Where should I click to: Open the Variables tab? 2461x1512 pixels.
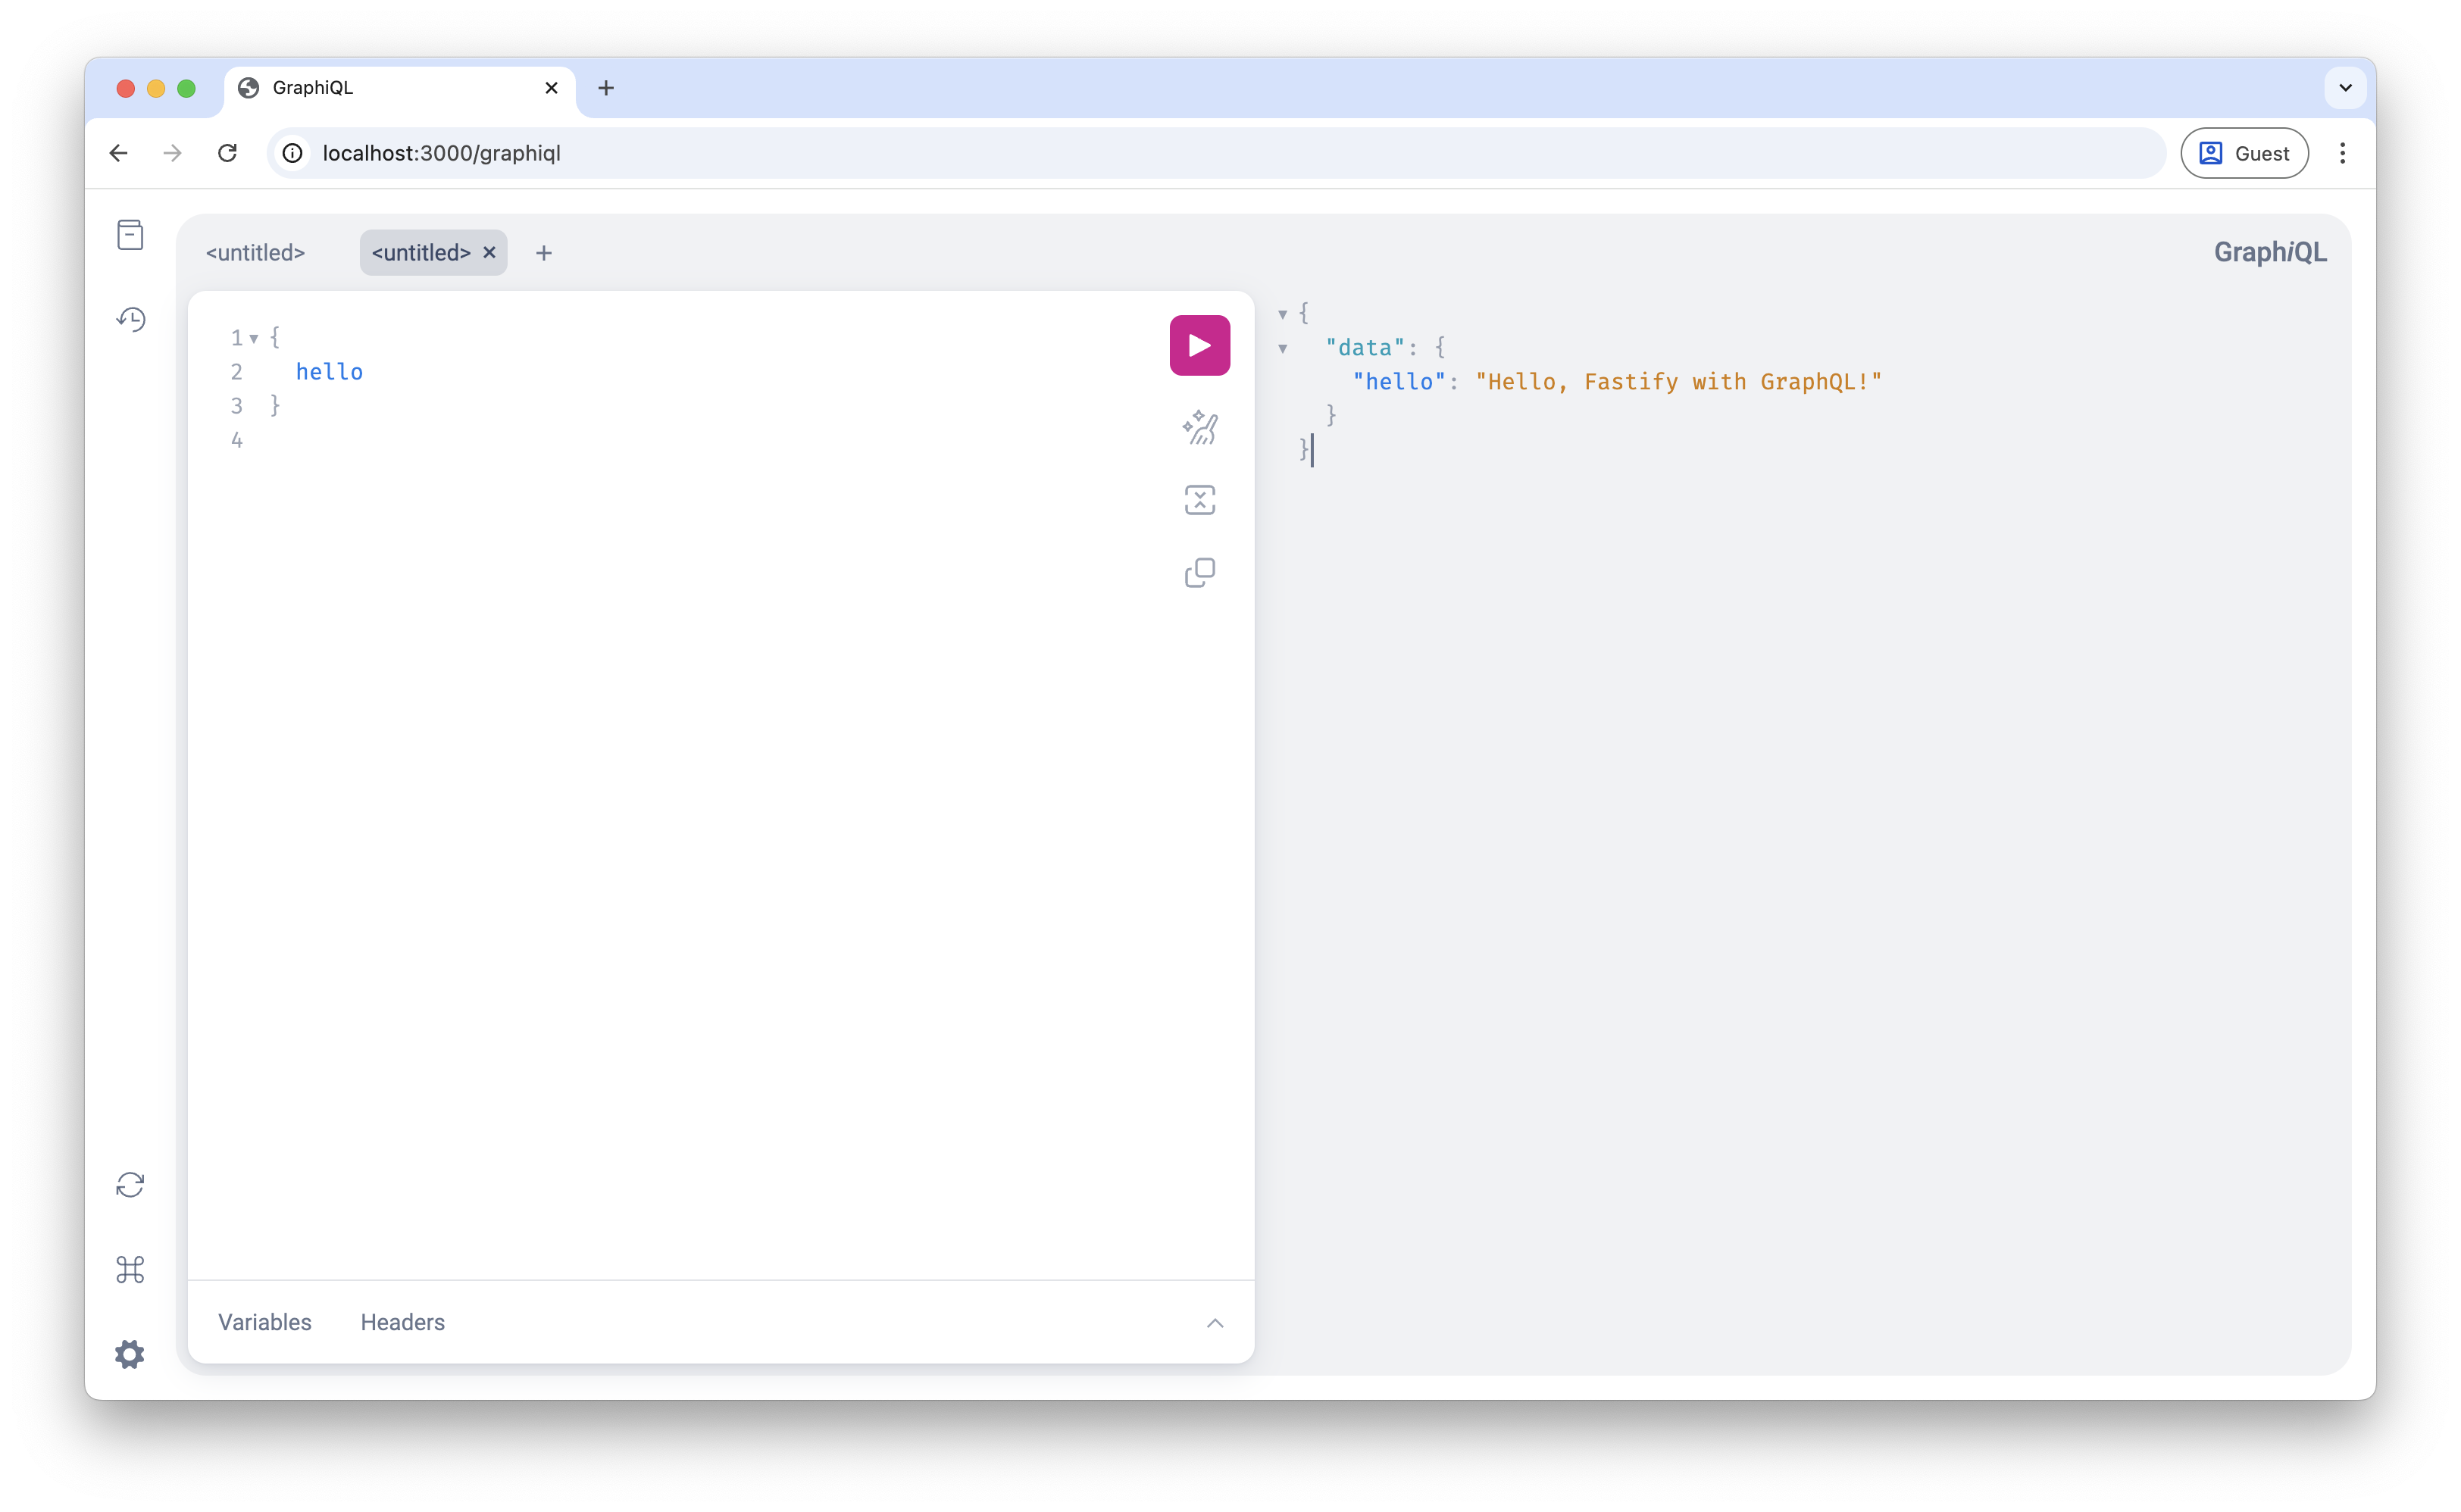[x=265, y=1322]
